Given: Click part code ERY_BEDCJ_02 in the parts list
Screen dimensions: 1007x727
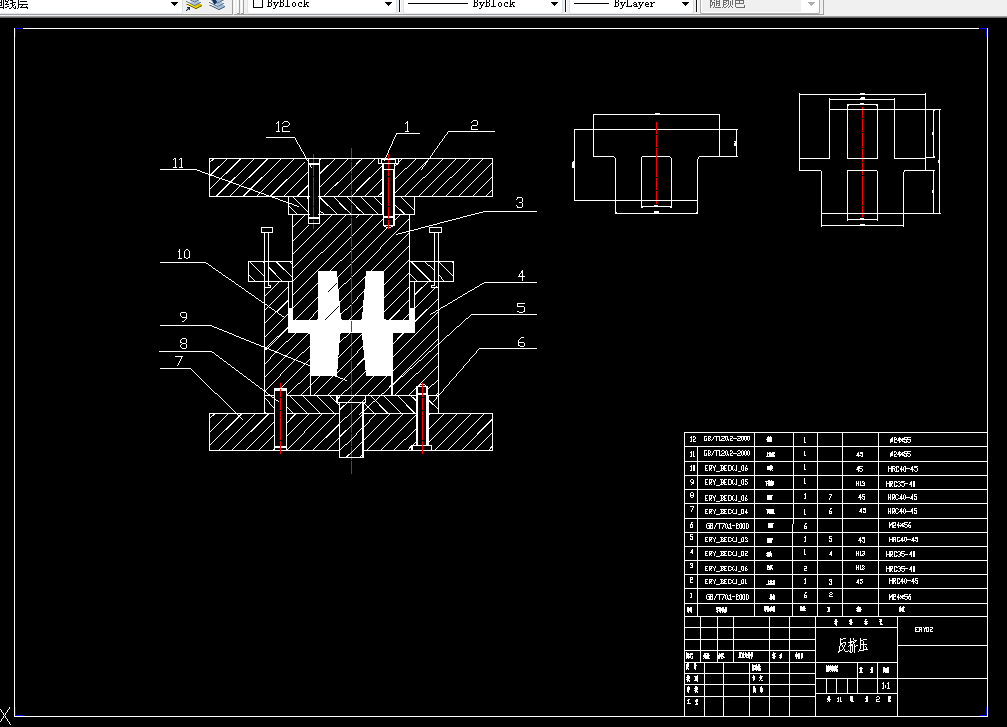Looking at the screenshot, I should (726, 554).
